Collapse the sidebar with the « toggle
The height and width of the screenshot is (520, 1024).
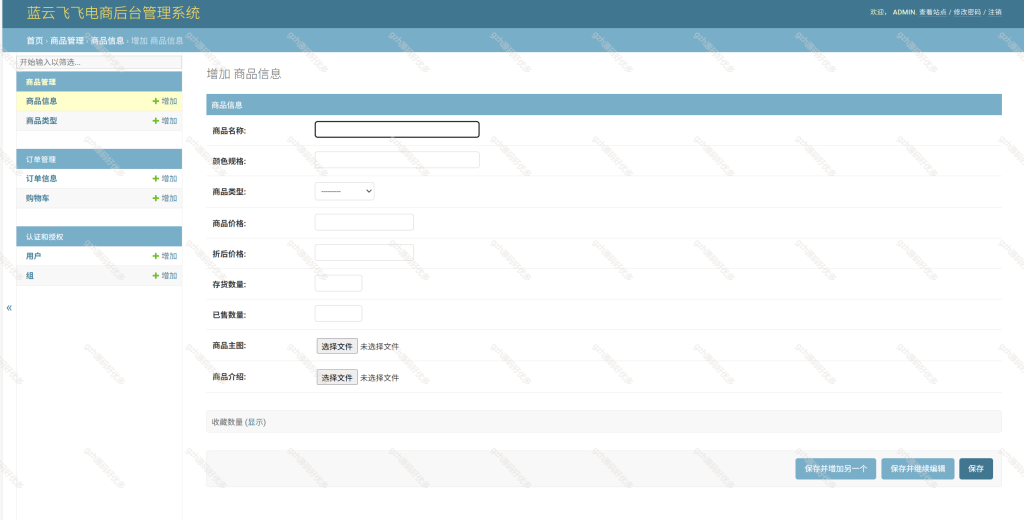click(x=8, y=308)
